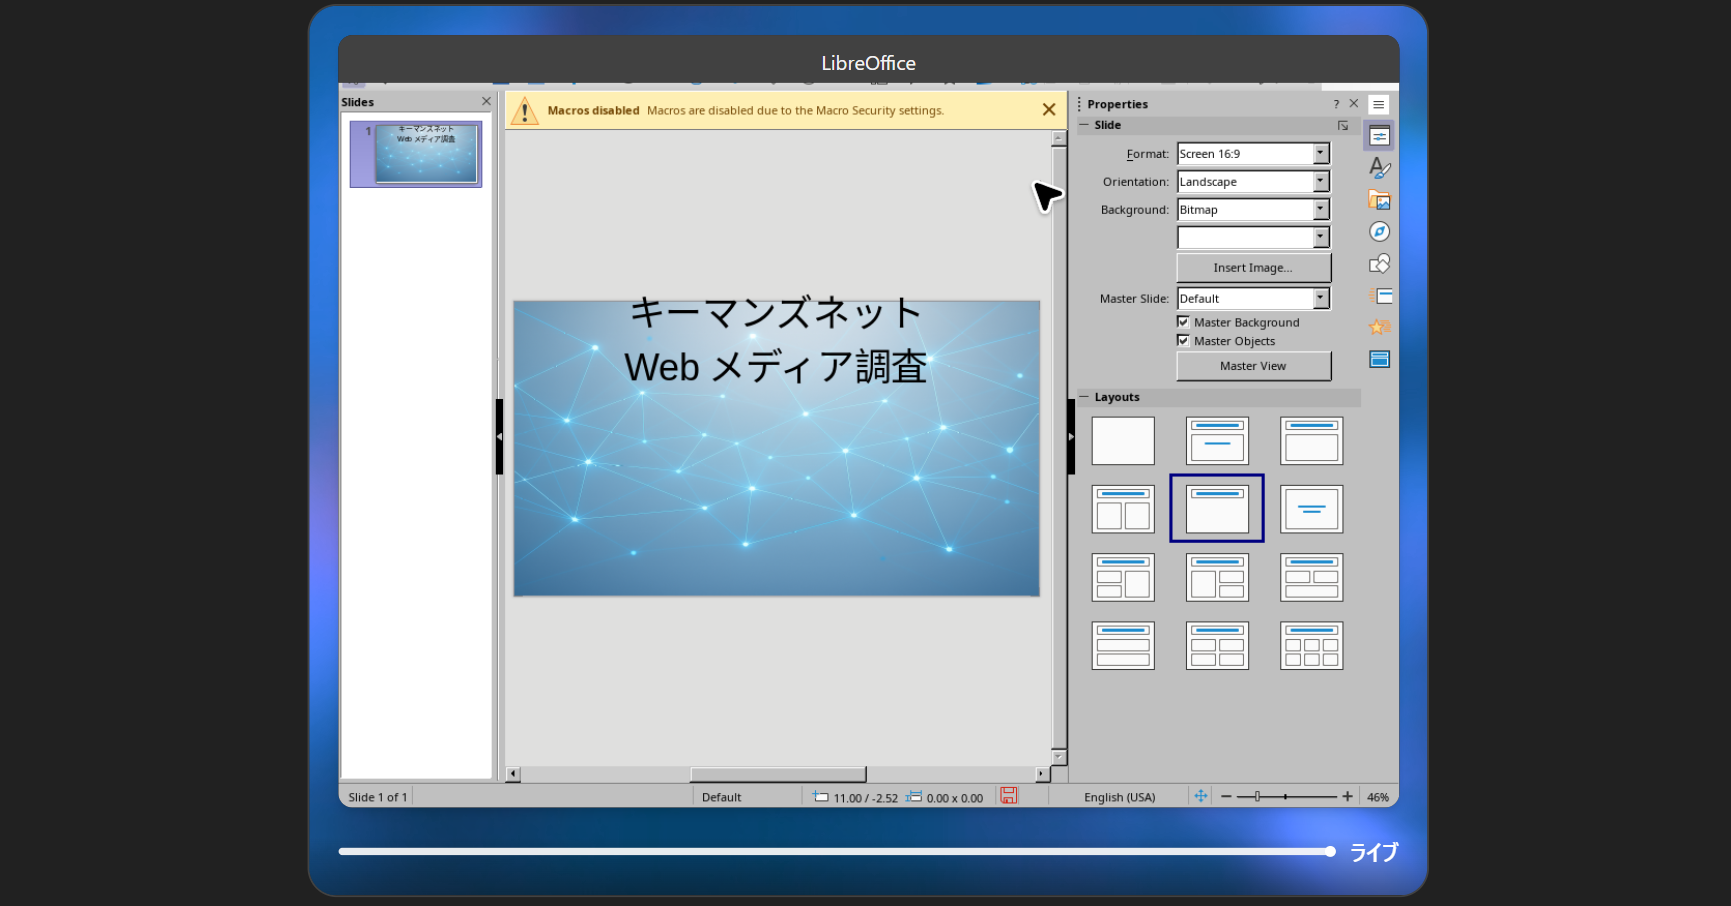Open the Background type dropdown
This screenshot has height=906, width=1731.
[x=1320, y=209]
